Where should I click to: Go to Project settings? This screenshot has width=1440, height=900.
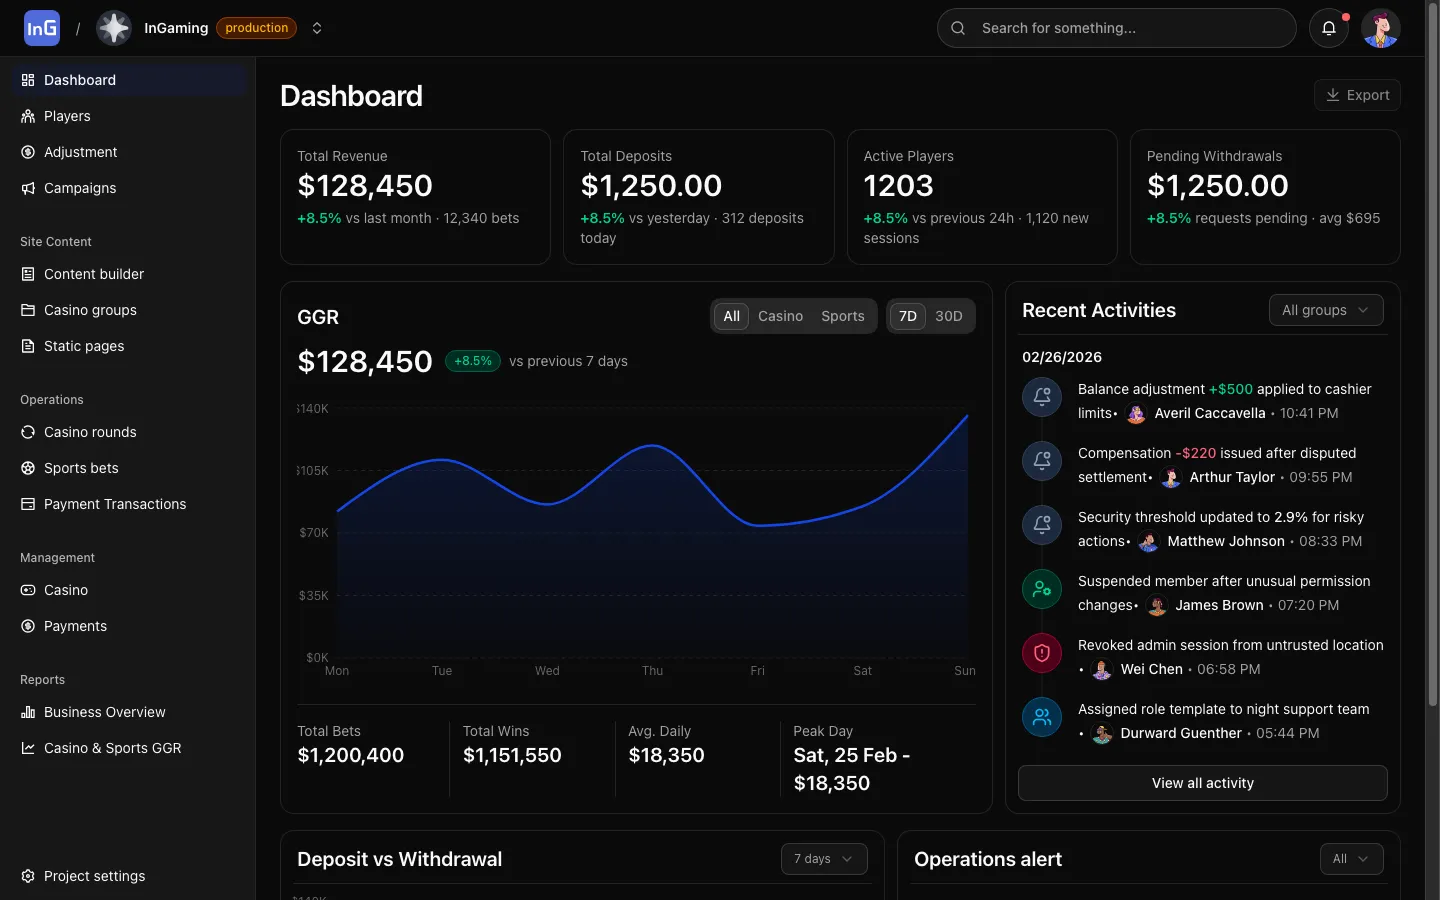(x=93, y=876)
